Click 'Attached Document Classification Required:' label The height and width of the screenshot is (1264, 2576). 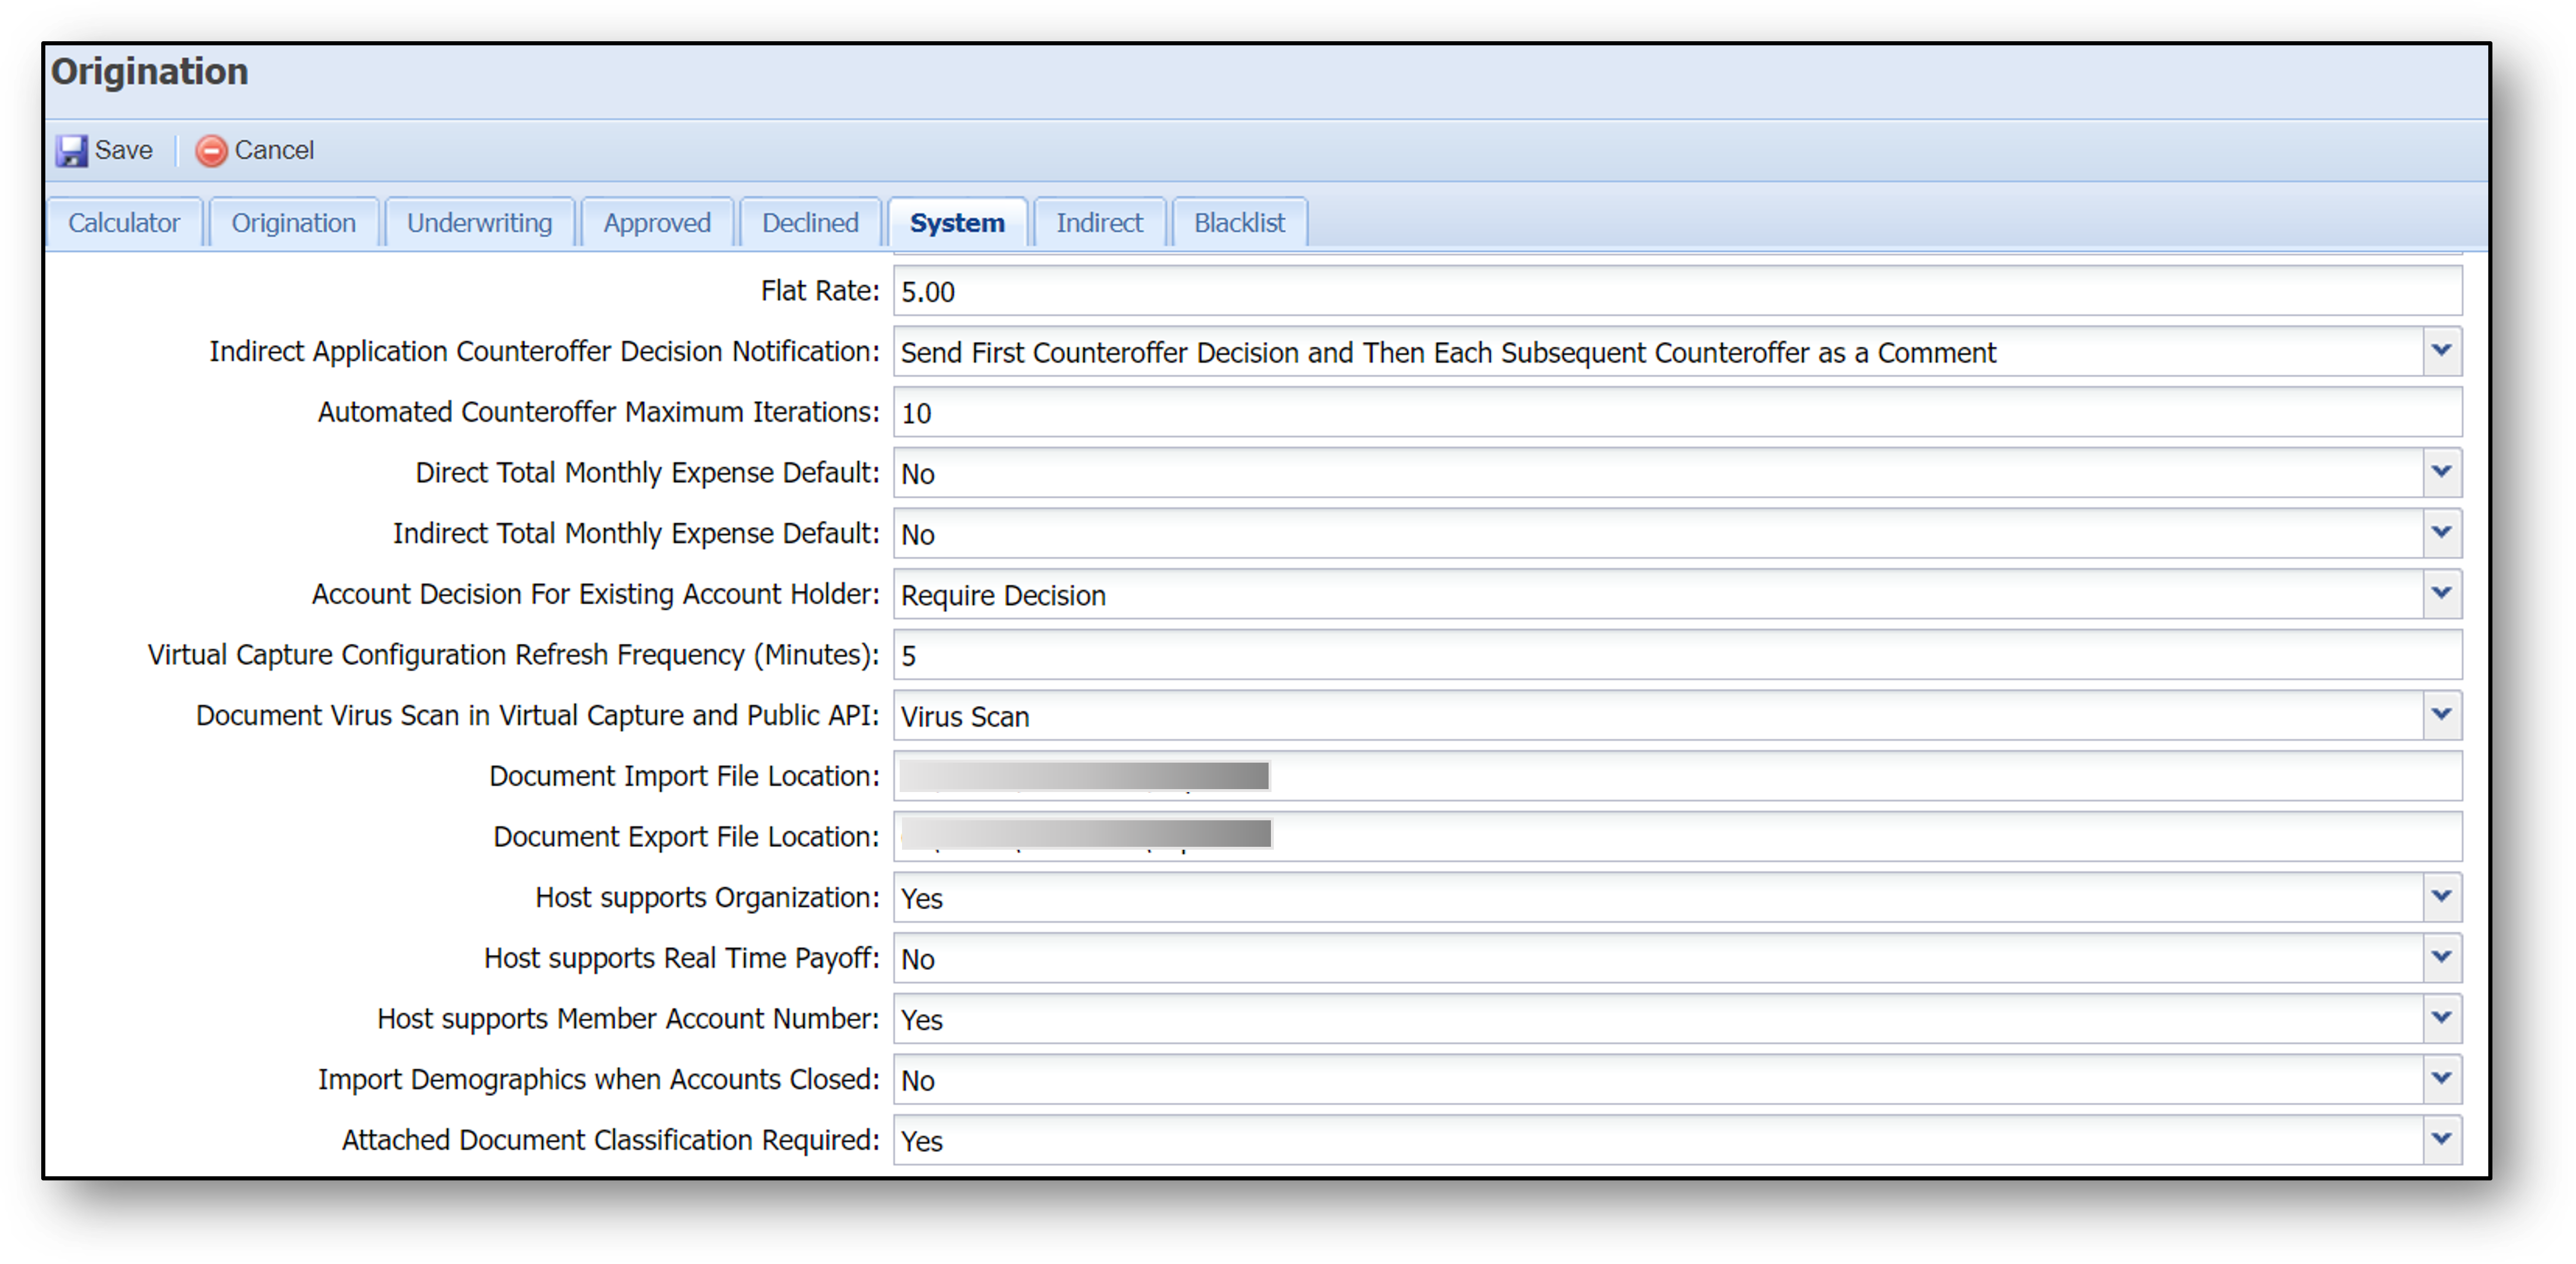tap(610, 1140)
